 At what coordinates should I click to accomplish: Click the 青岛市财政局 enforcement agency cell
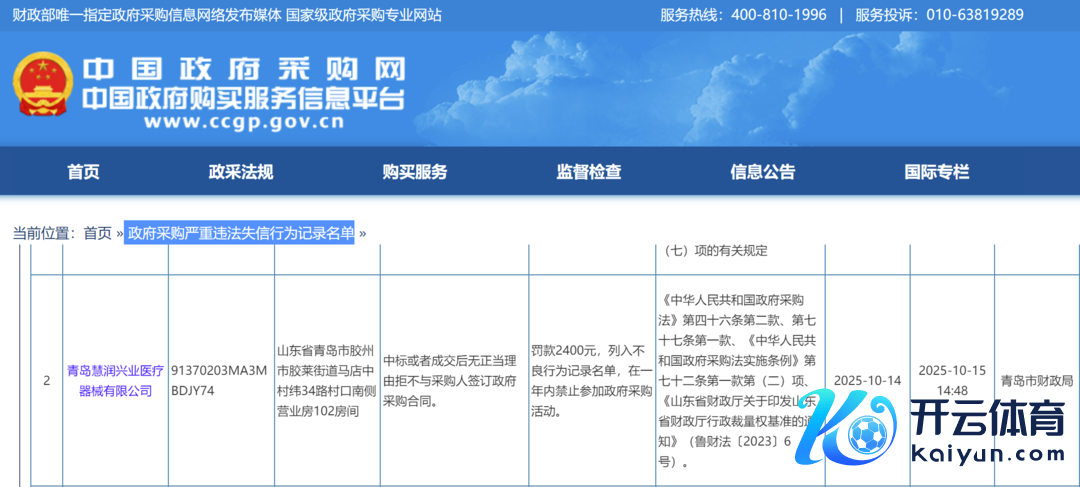pyautogui.click(x=1037, y=381)
